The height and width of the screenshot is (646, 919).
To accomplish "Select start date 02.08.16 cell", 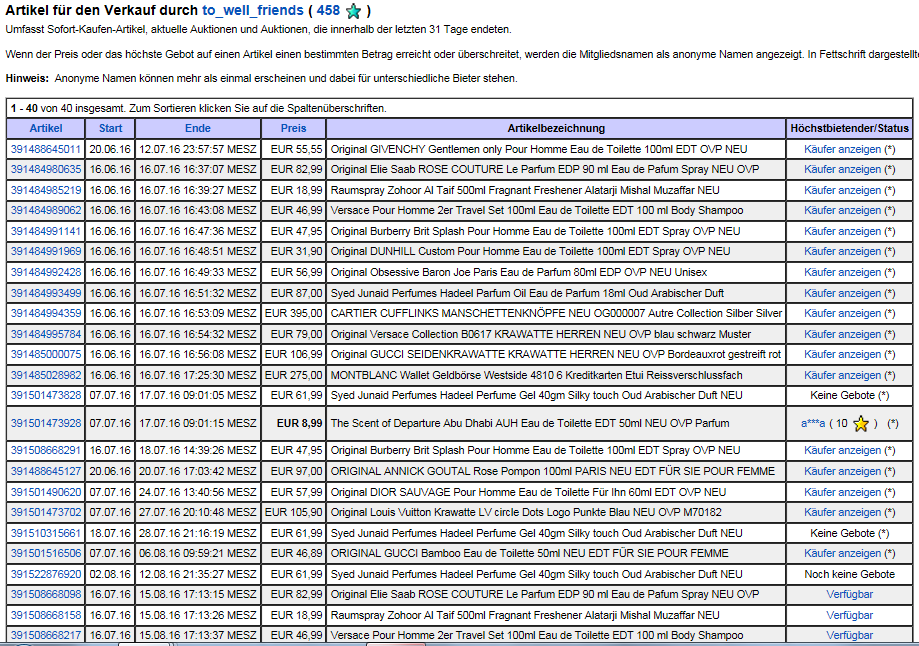I will (x=110, y=574).
